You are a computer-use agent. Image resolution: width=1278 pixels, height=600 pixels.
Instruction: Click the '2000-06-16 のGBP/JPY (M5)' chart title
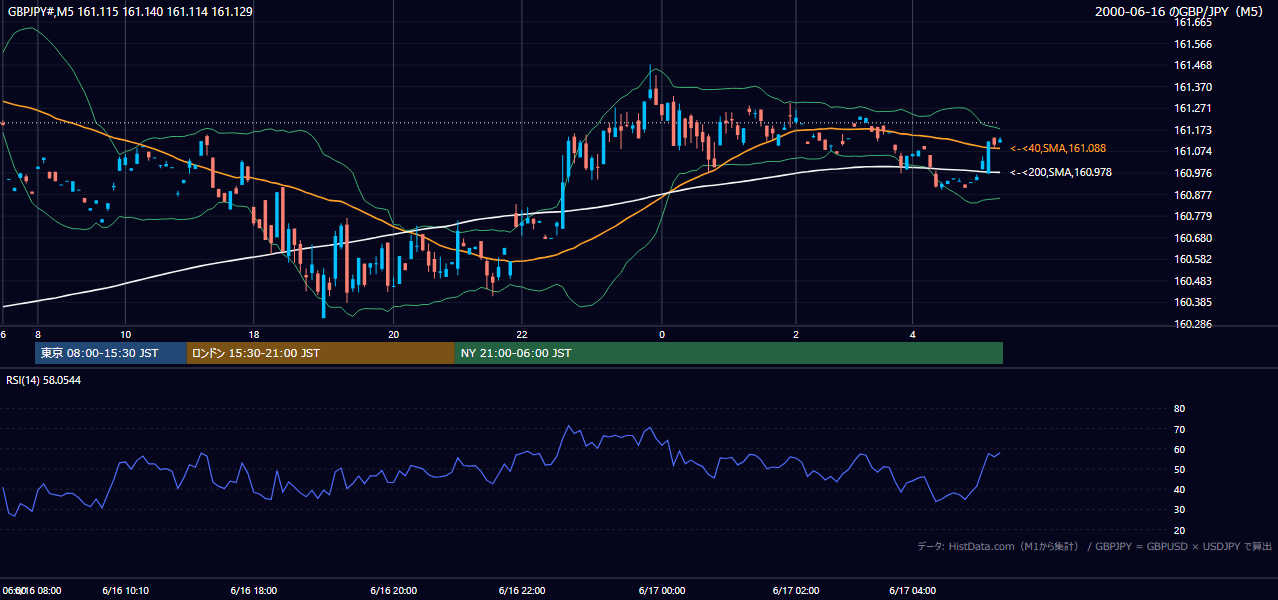coord(1181,12)
